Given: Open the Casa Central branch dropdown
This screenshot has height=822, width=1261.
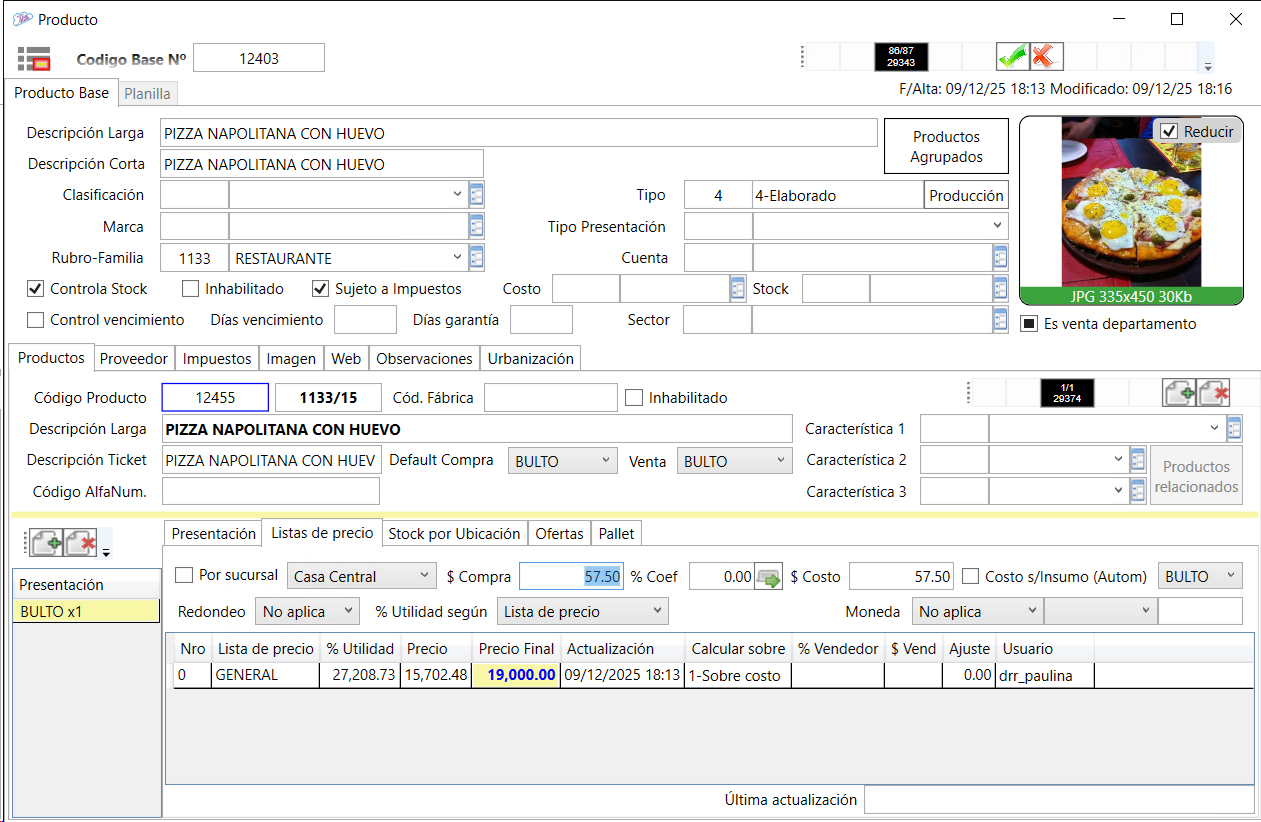Looking at the screenshot, I should point(424,576).
